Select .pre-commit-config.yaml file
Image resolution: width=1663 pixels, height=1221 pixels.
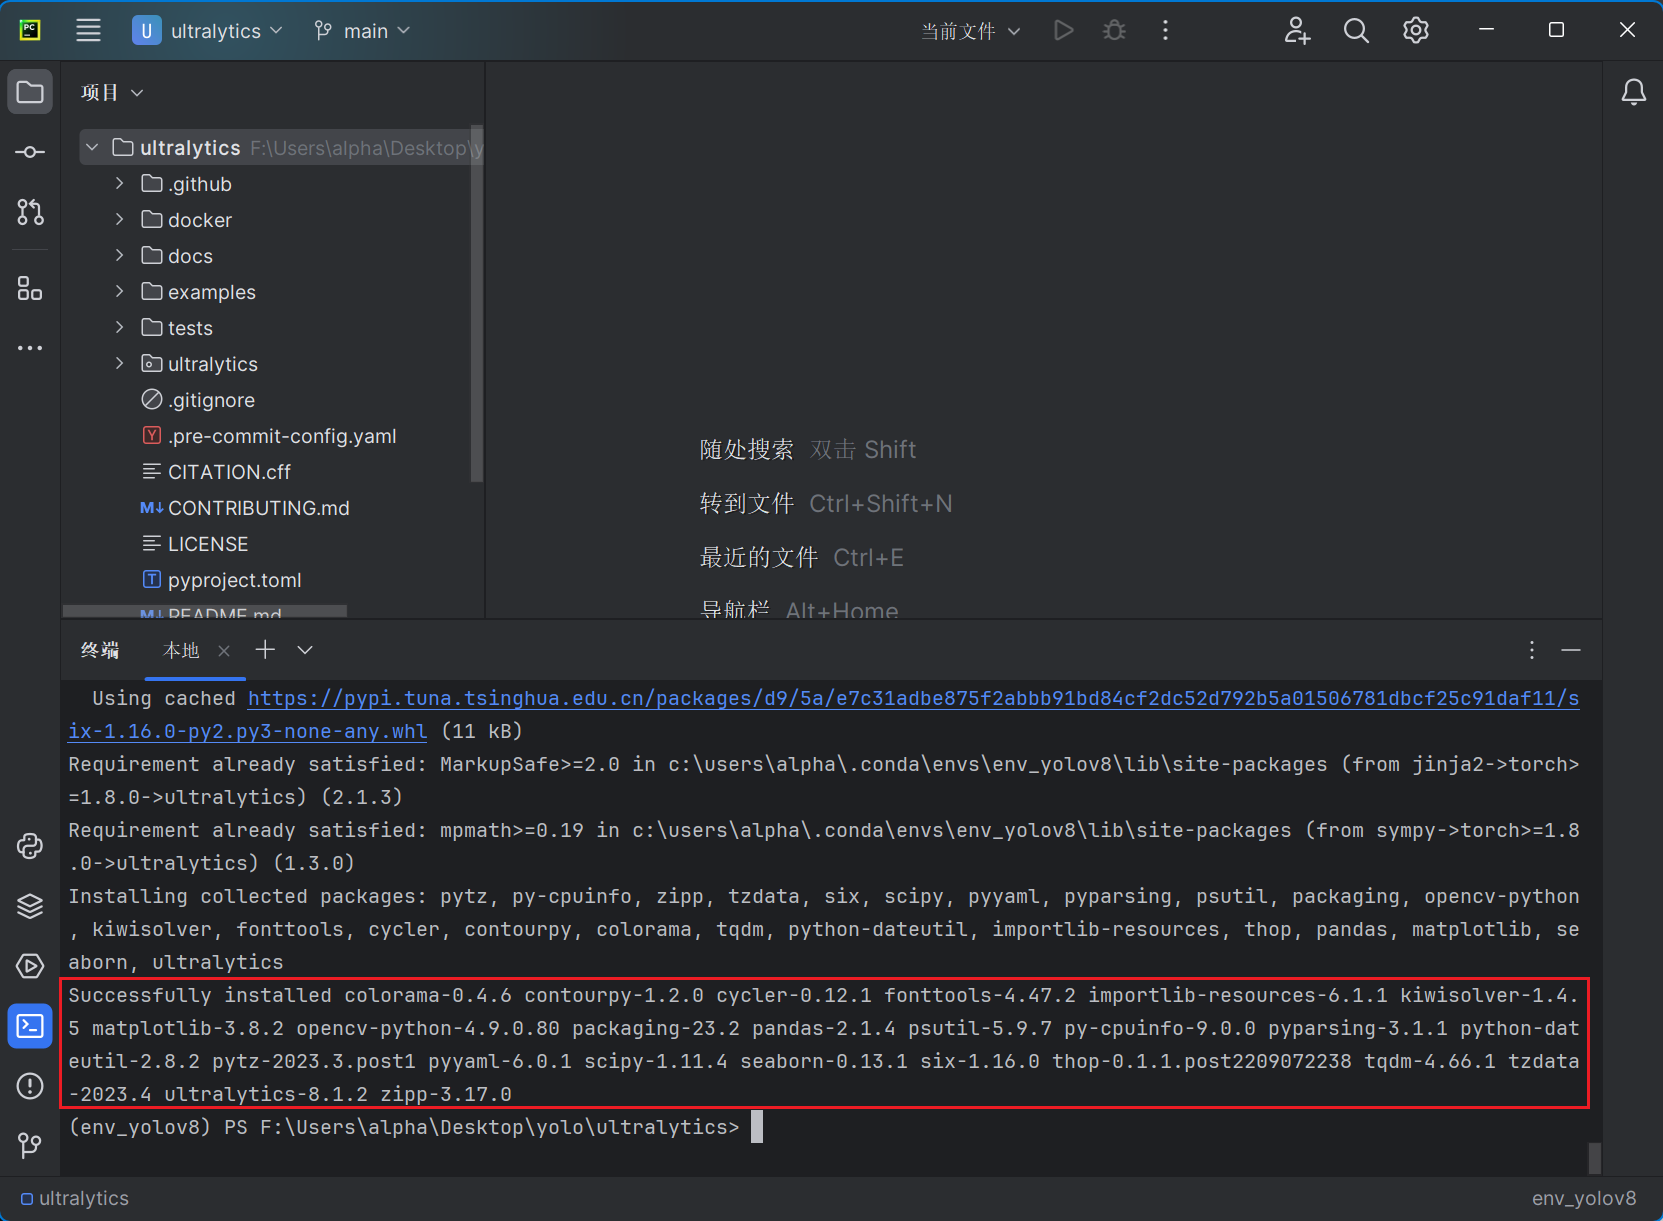(268, 436)
